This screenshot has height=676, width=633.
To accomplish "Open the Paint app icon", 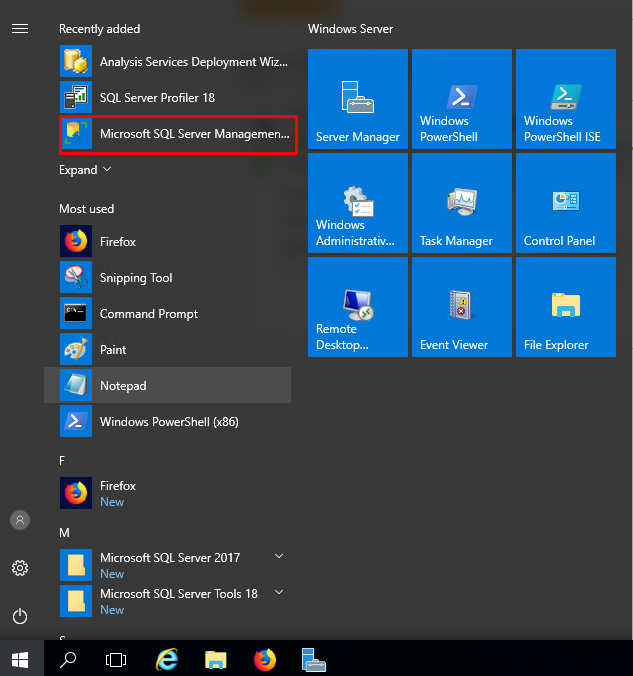I will pos(76,349).
